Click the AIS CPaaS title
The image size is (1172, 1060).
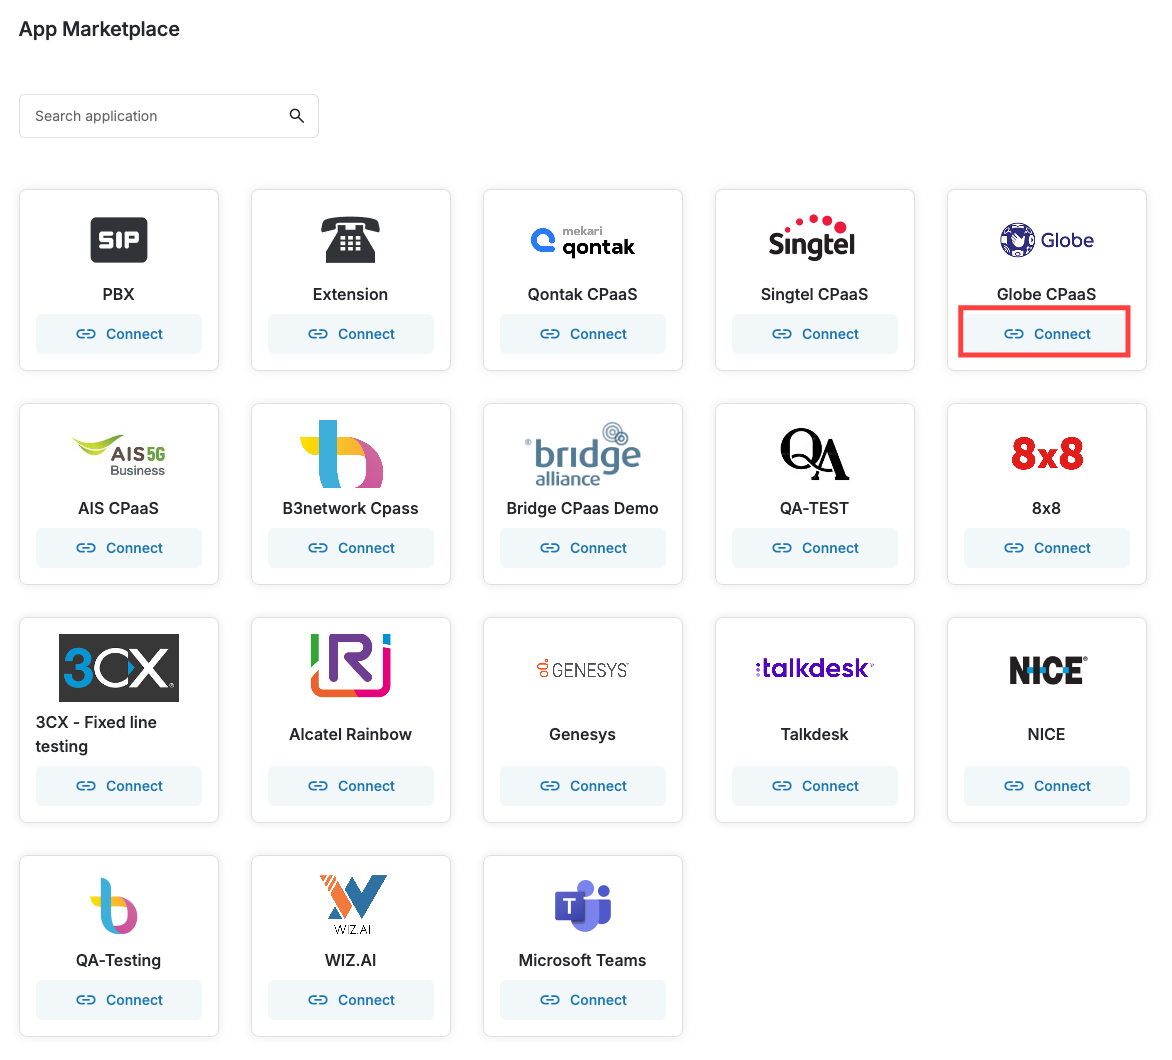pos(119,508)
